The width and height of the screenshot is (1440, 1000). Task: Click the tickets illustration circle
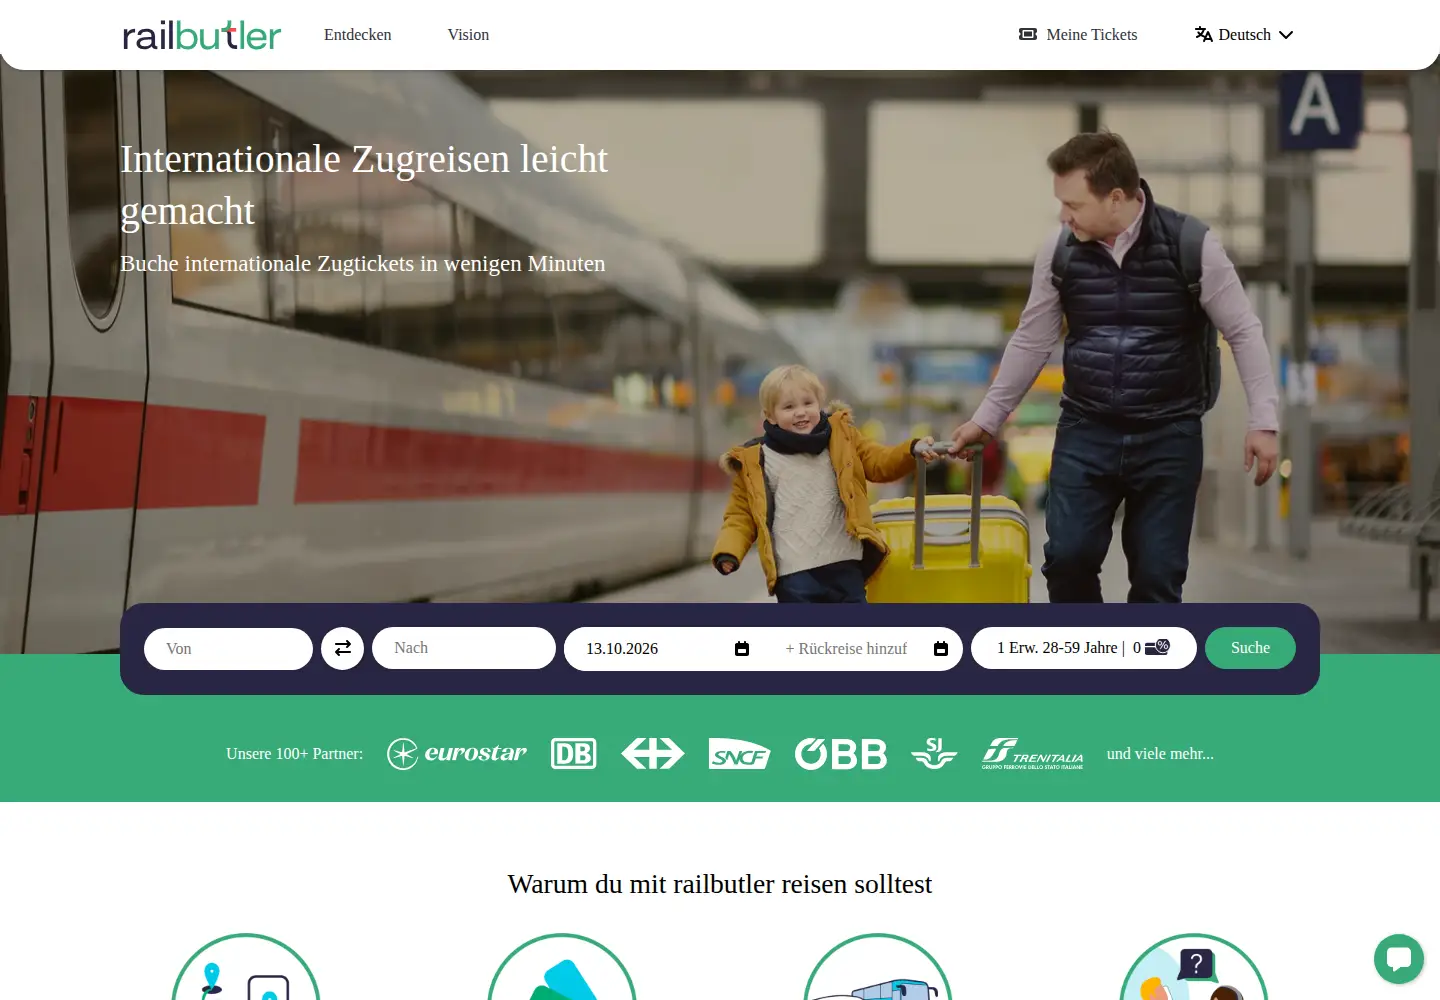(562, 967)
